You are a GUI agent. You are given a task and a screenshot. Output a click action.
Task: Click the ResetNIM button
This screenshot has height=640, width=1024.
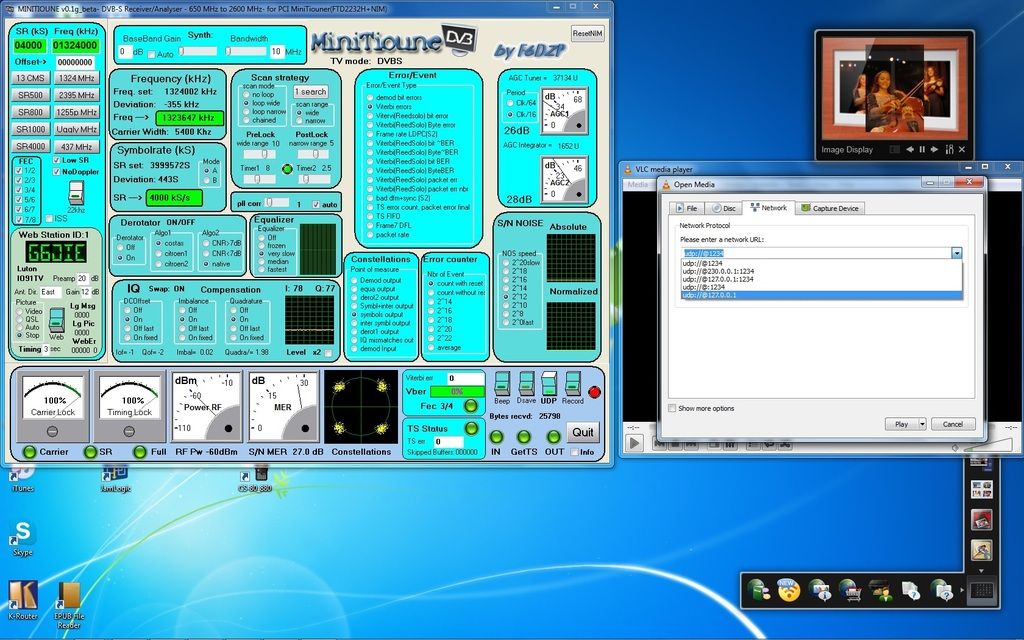(587, 33)
